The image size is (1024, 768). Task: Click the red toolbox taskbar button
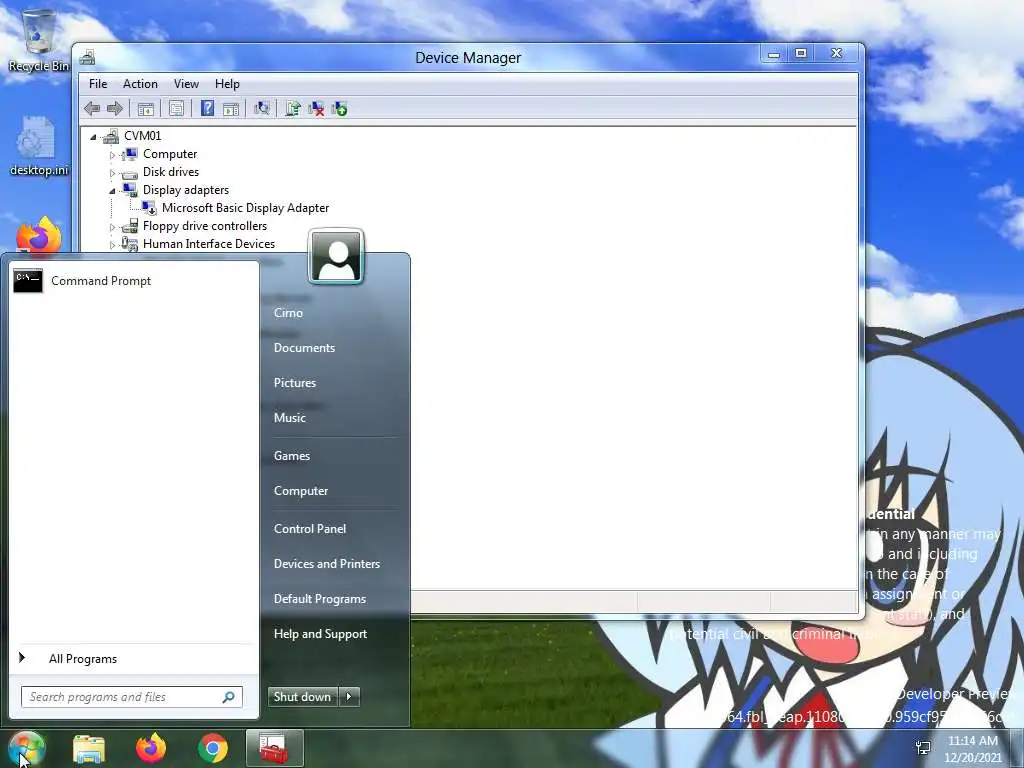274,748
